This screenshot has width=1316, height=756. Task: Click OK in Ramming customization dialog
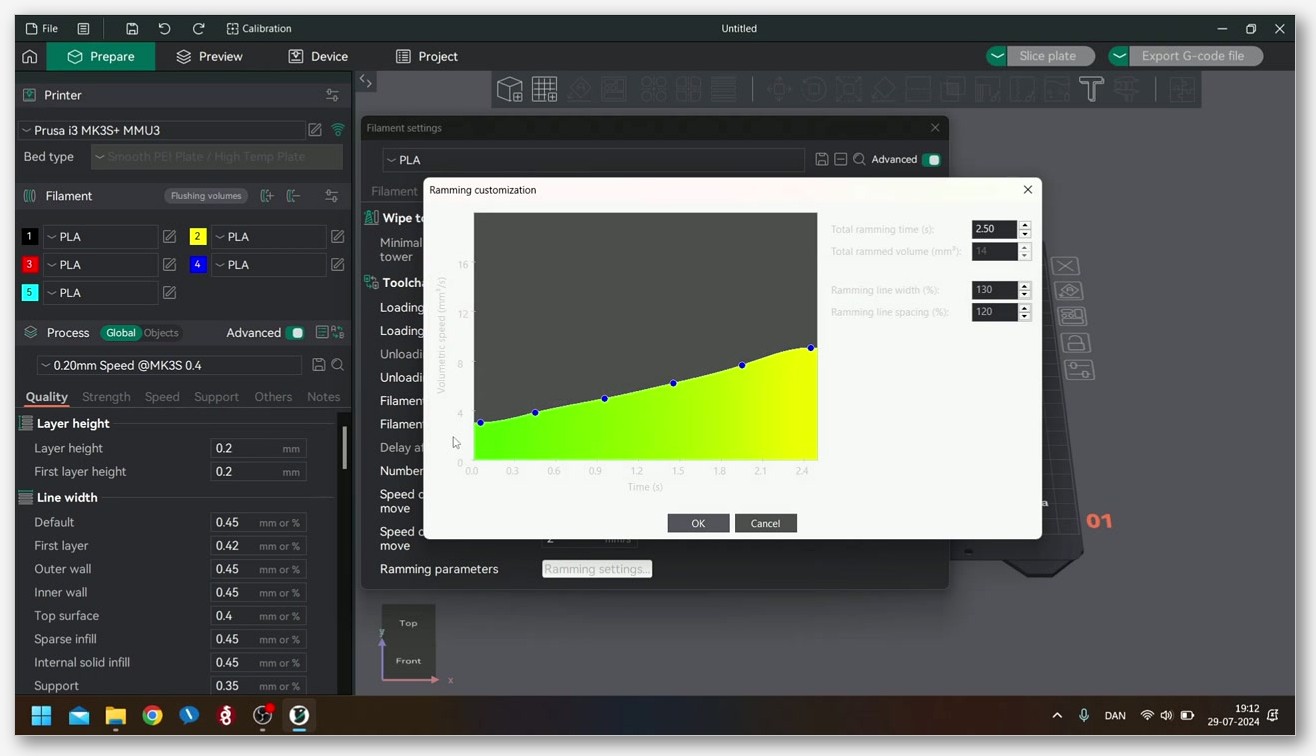click(x=698, y=523)
